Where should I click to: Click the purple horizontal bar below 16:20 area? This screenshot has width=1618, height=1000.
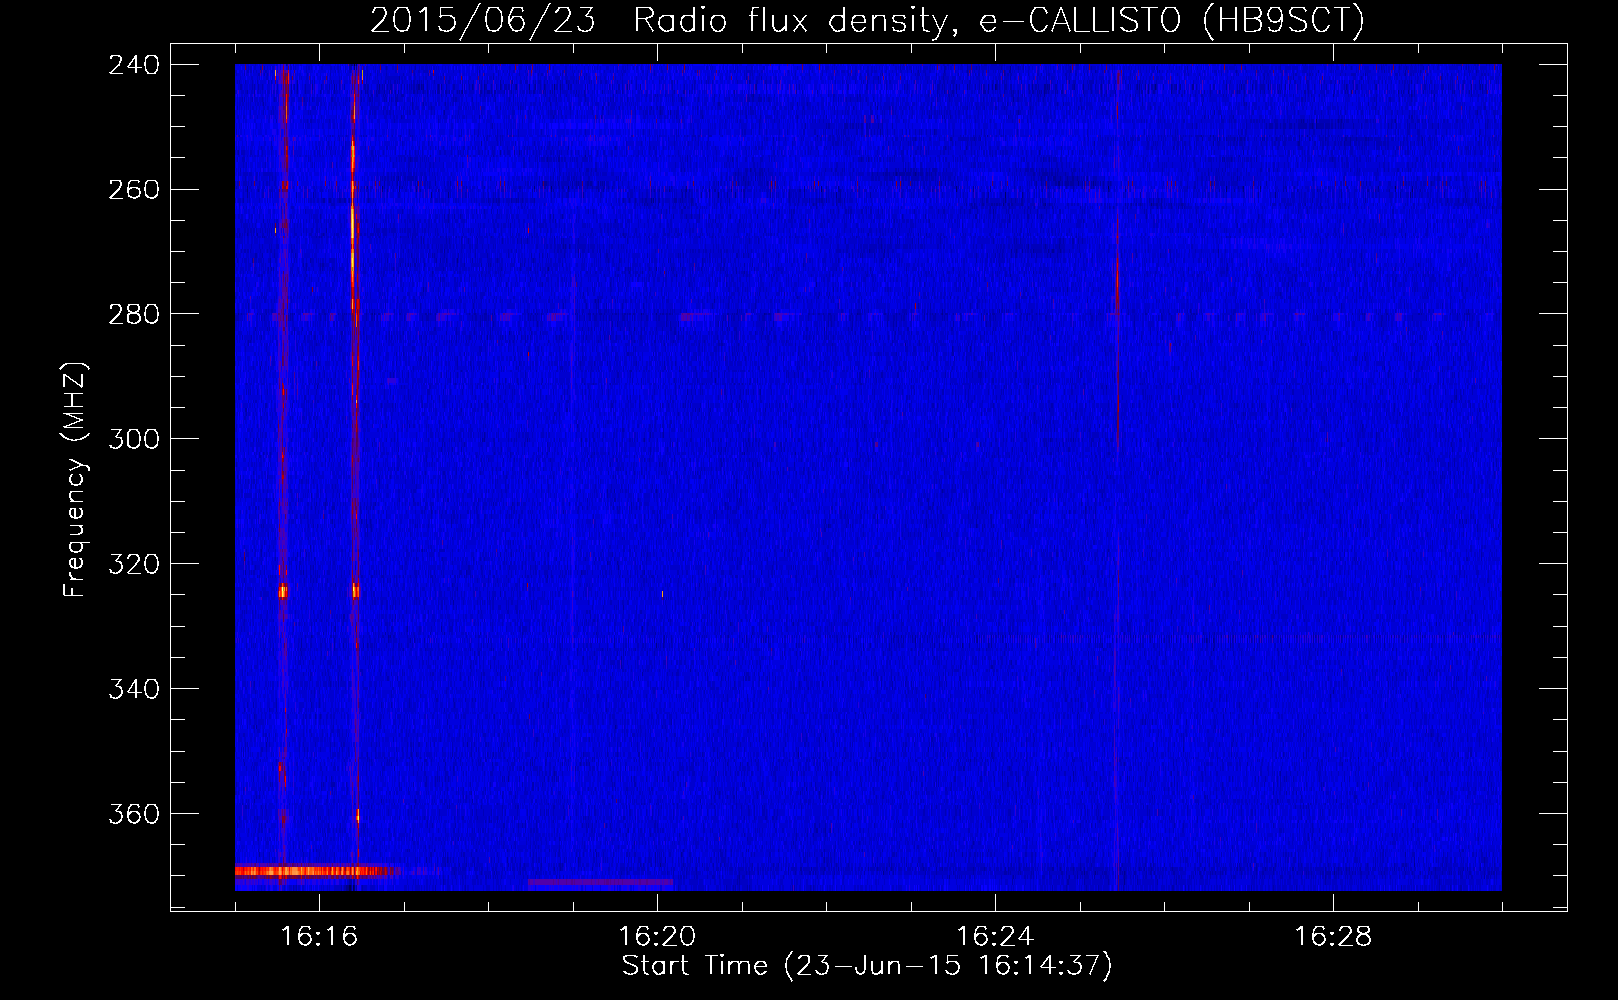[600, 883]
